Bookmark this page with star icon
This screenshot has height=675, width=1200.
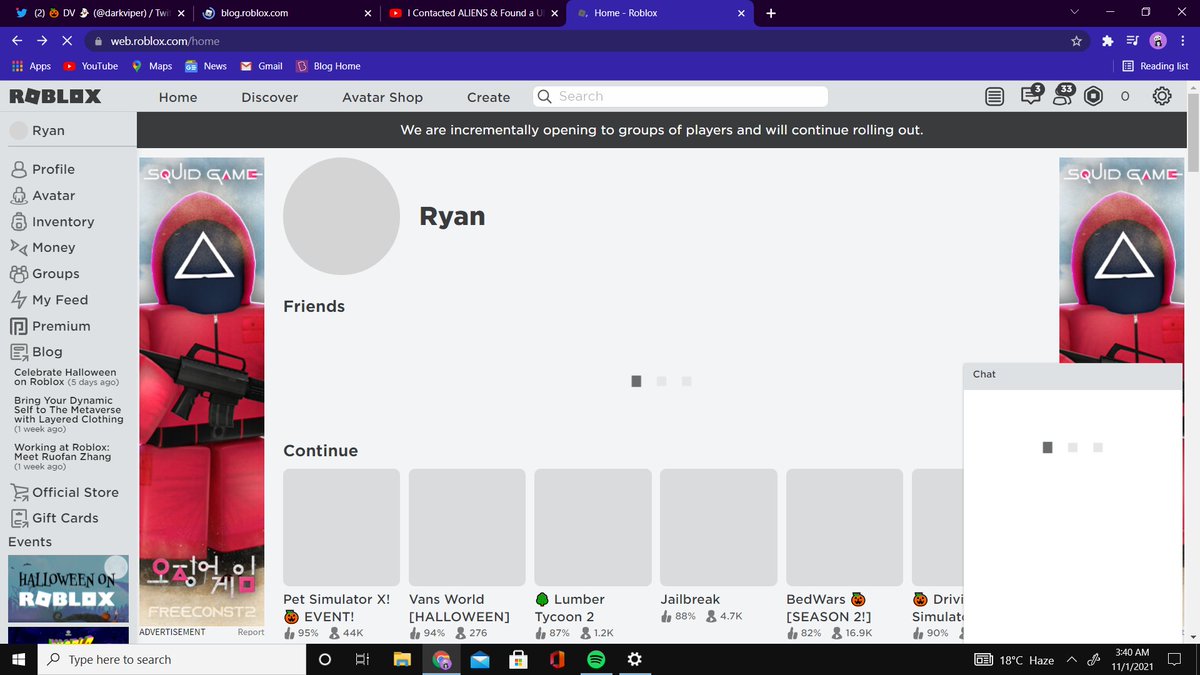[1076, 41]
